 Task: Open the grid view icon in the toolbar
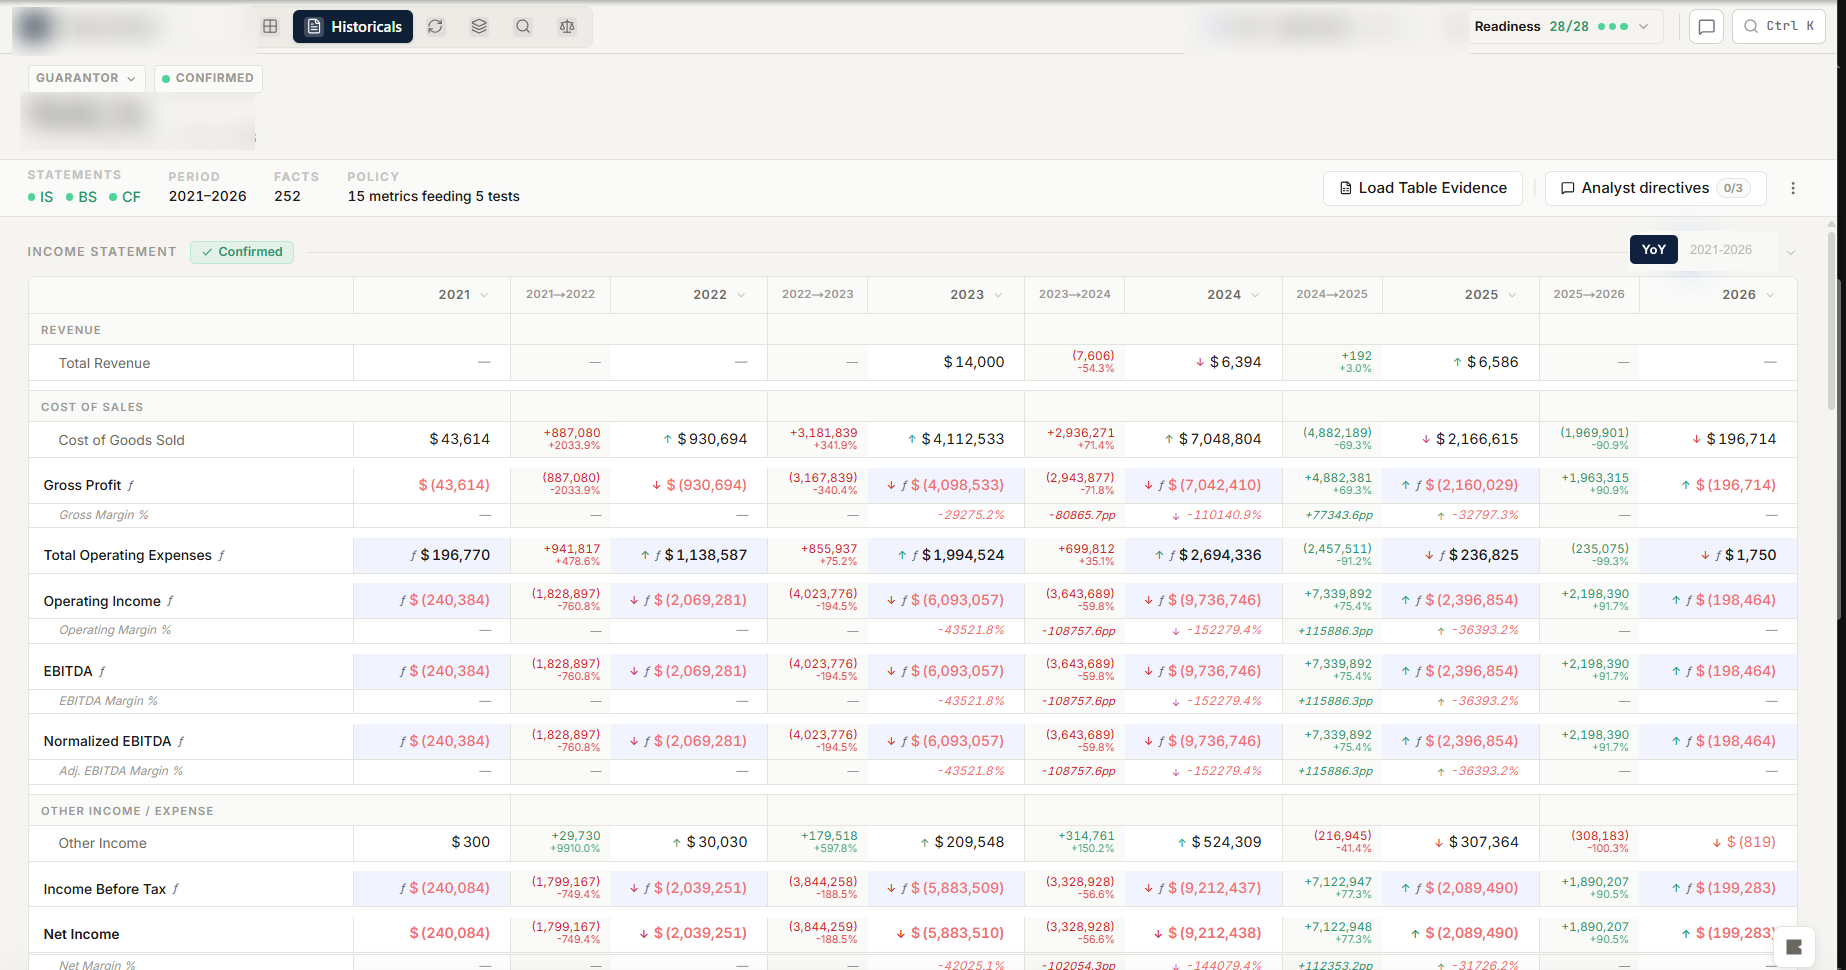point(270,27)
